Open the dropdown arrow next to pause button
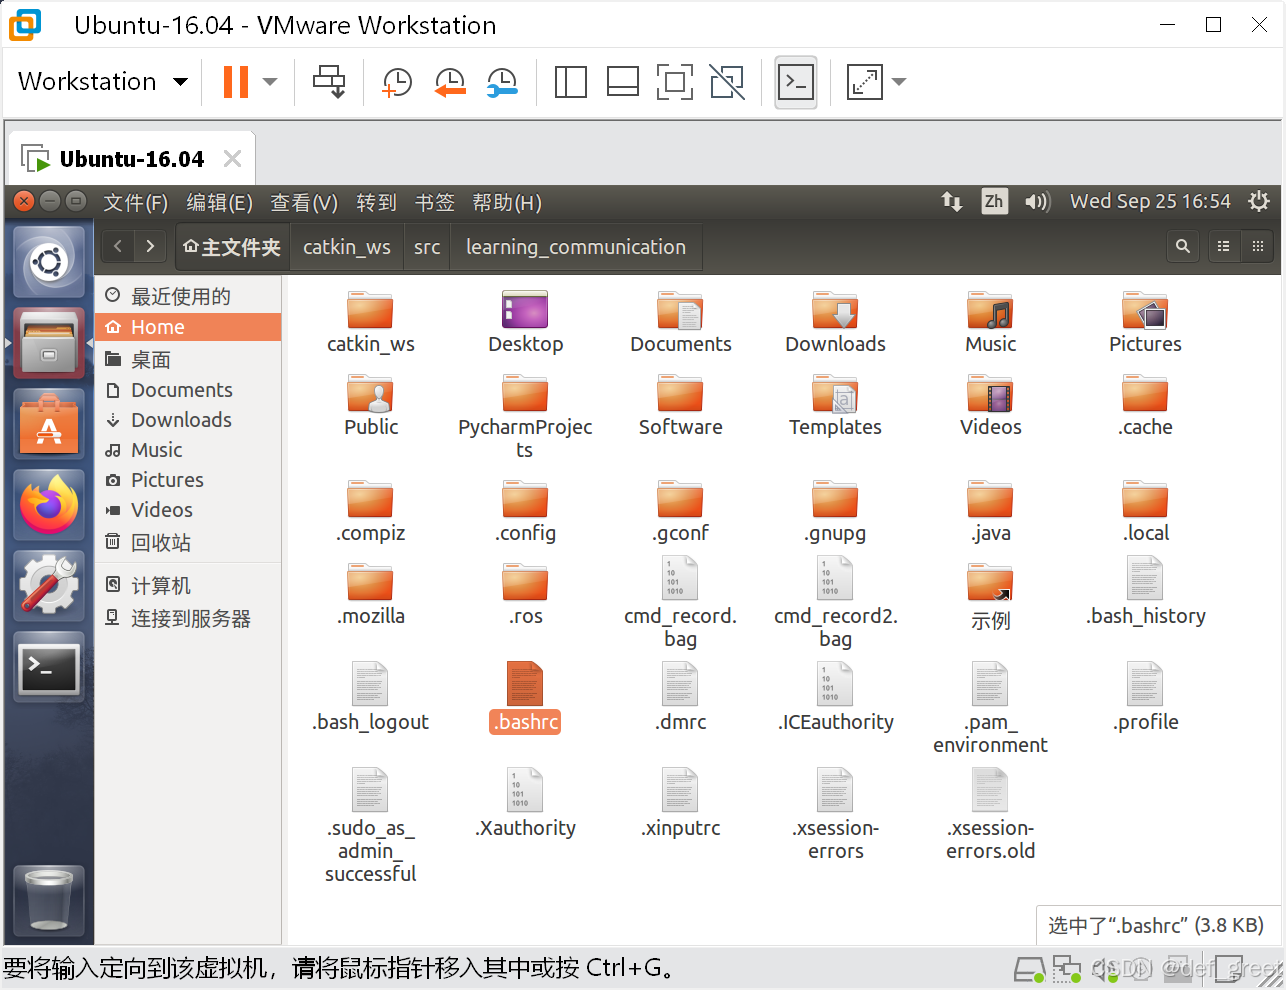The width and height of the screenshot is (1286, 990). (270, 82)
